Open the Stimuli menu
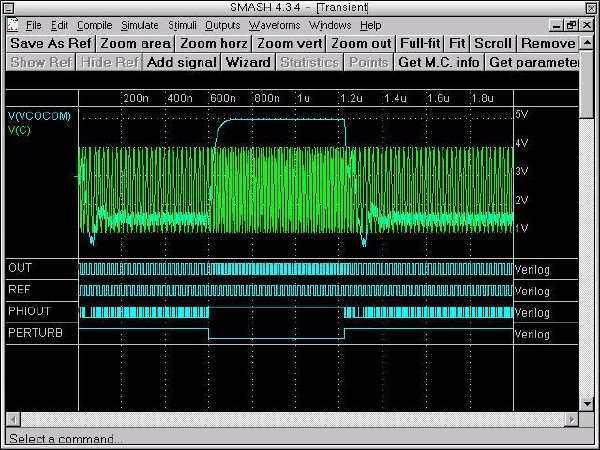Viewport: 600px width, 450px height. pos(182,24)
